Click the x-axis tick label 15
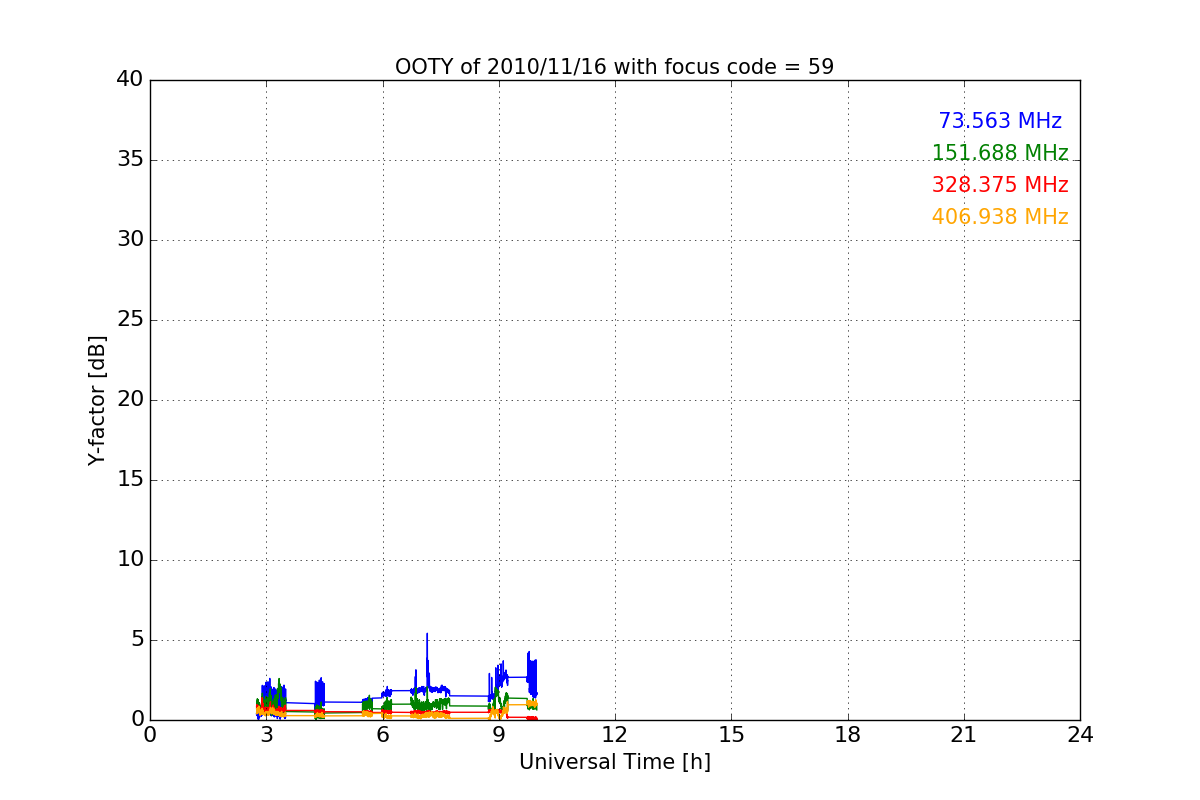Screen dimensions: 1200x800 coord(731,734)
